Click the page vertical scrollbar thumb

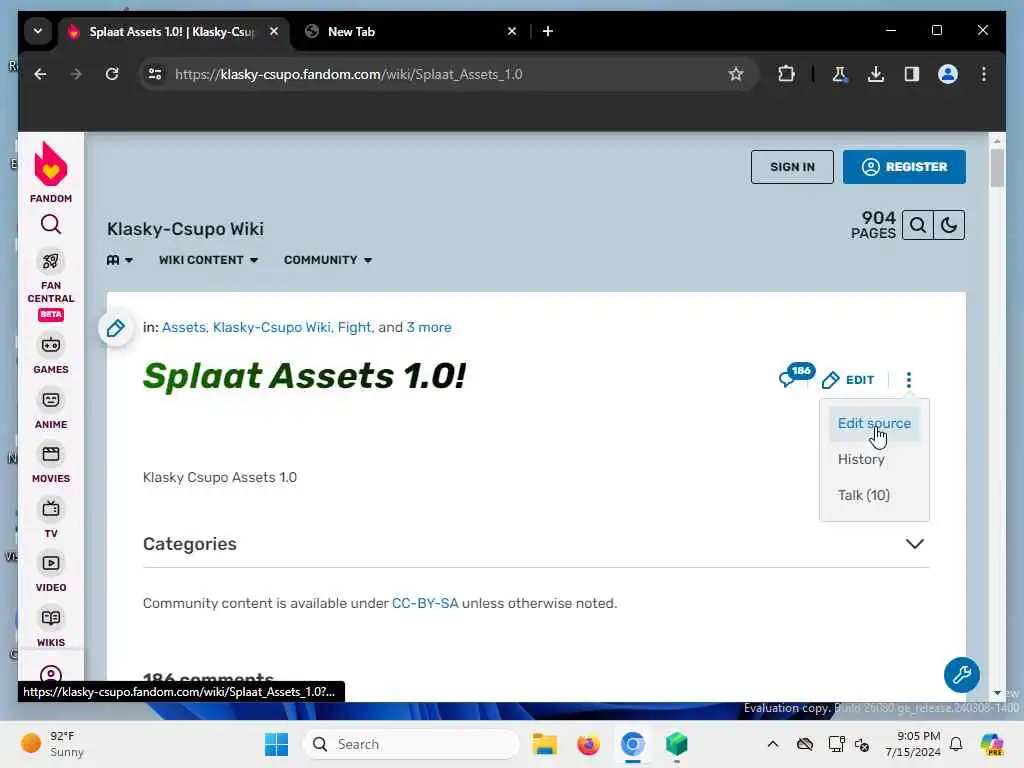tap(997, 168)
